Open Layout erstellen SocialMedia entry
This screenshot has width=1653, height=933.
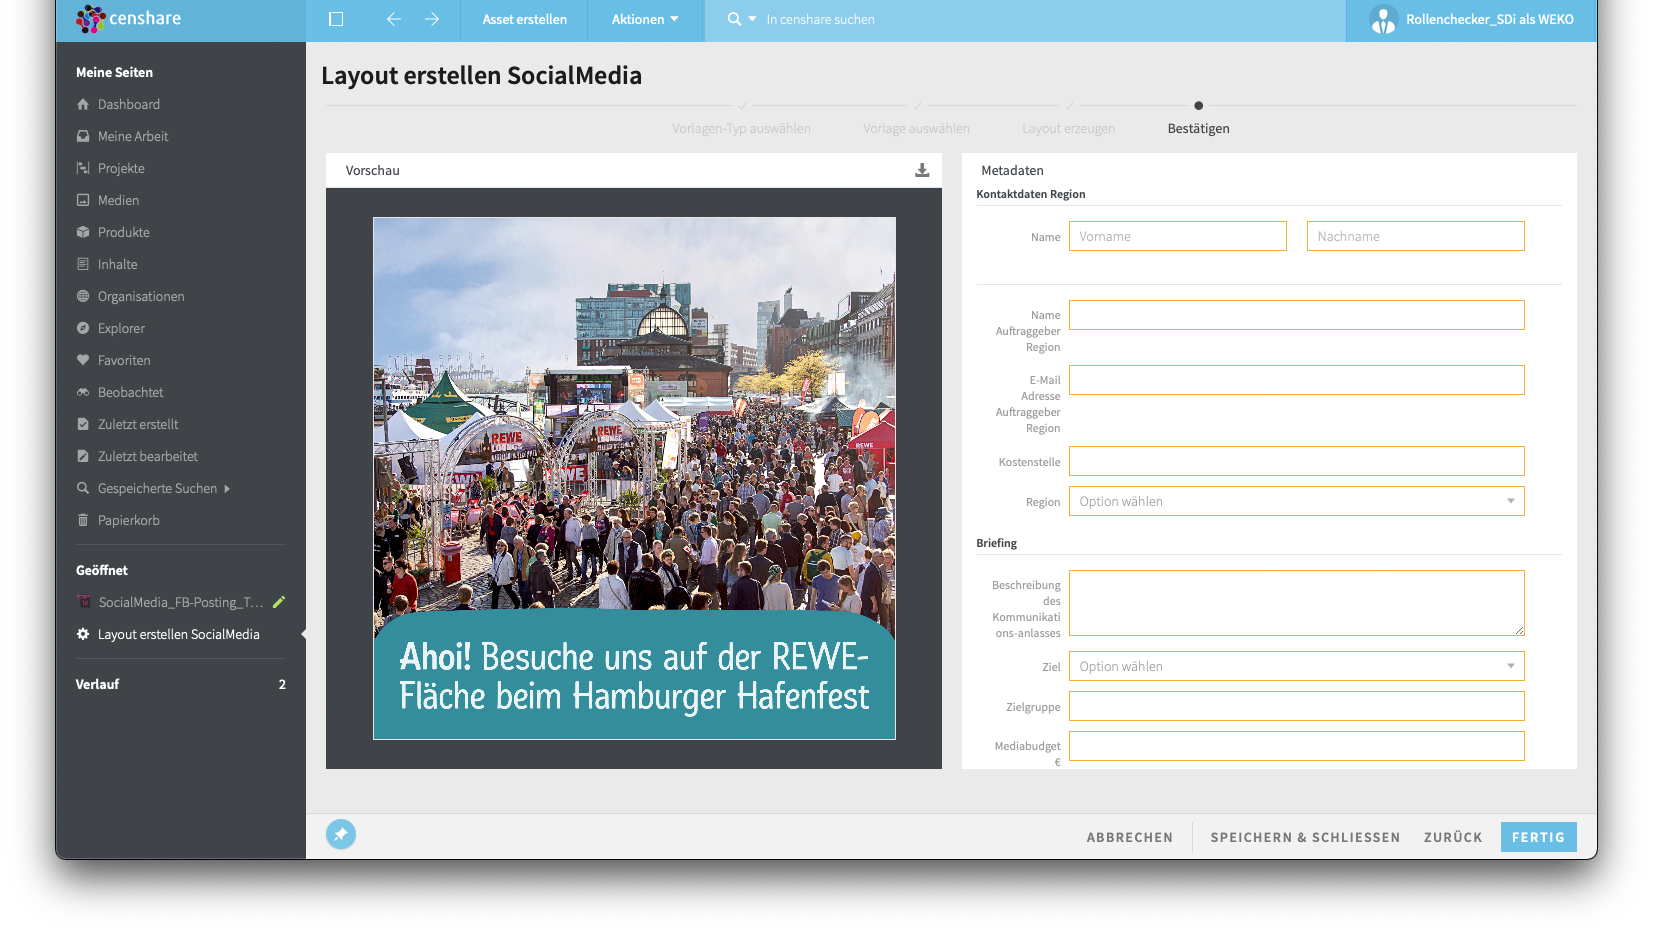pyautogui.click(x=180, y=634)
